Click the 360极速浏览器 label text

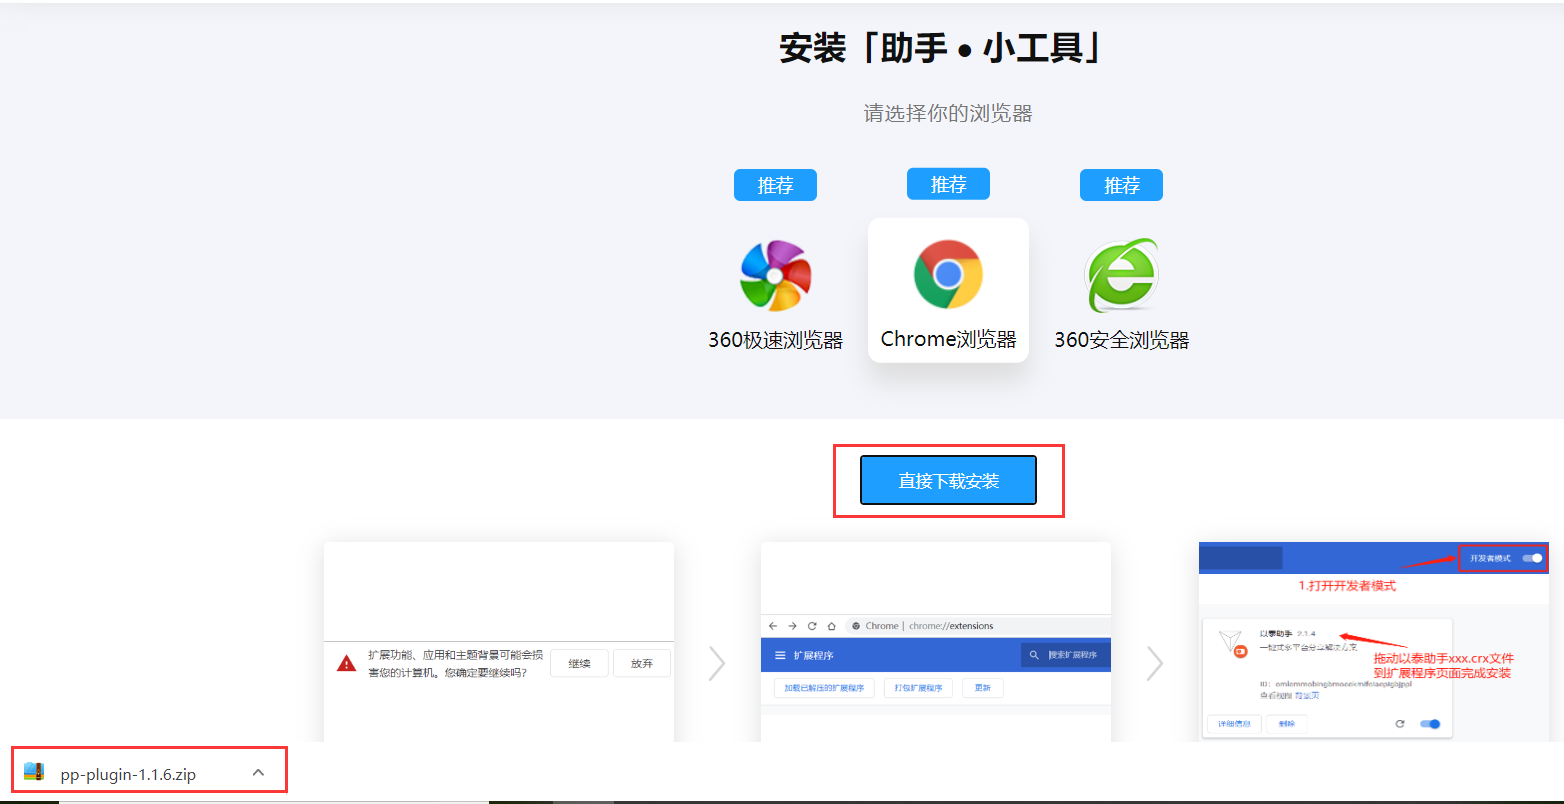click(x=775, y=340)
